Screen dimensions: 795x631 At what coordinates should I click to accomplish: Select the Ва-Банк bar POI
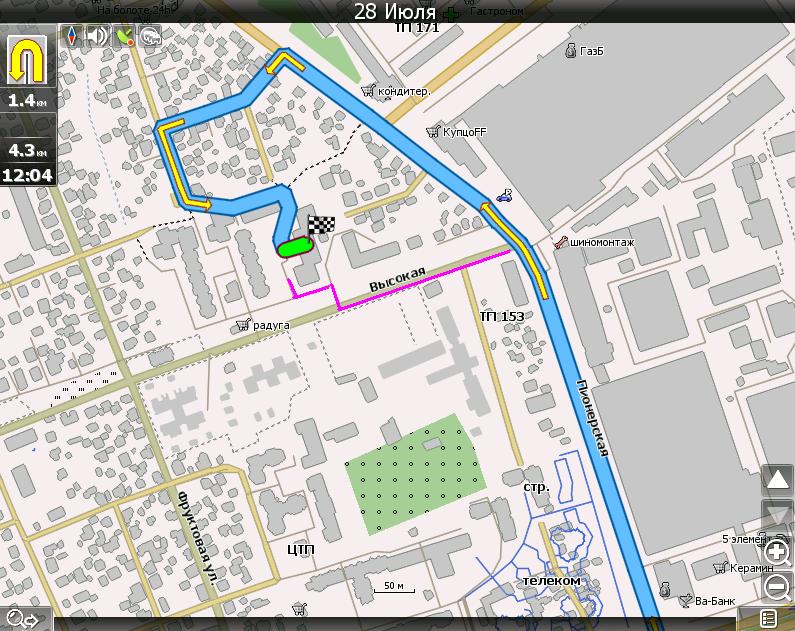[x=707, y=601]
